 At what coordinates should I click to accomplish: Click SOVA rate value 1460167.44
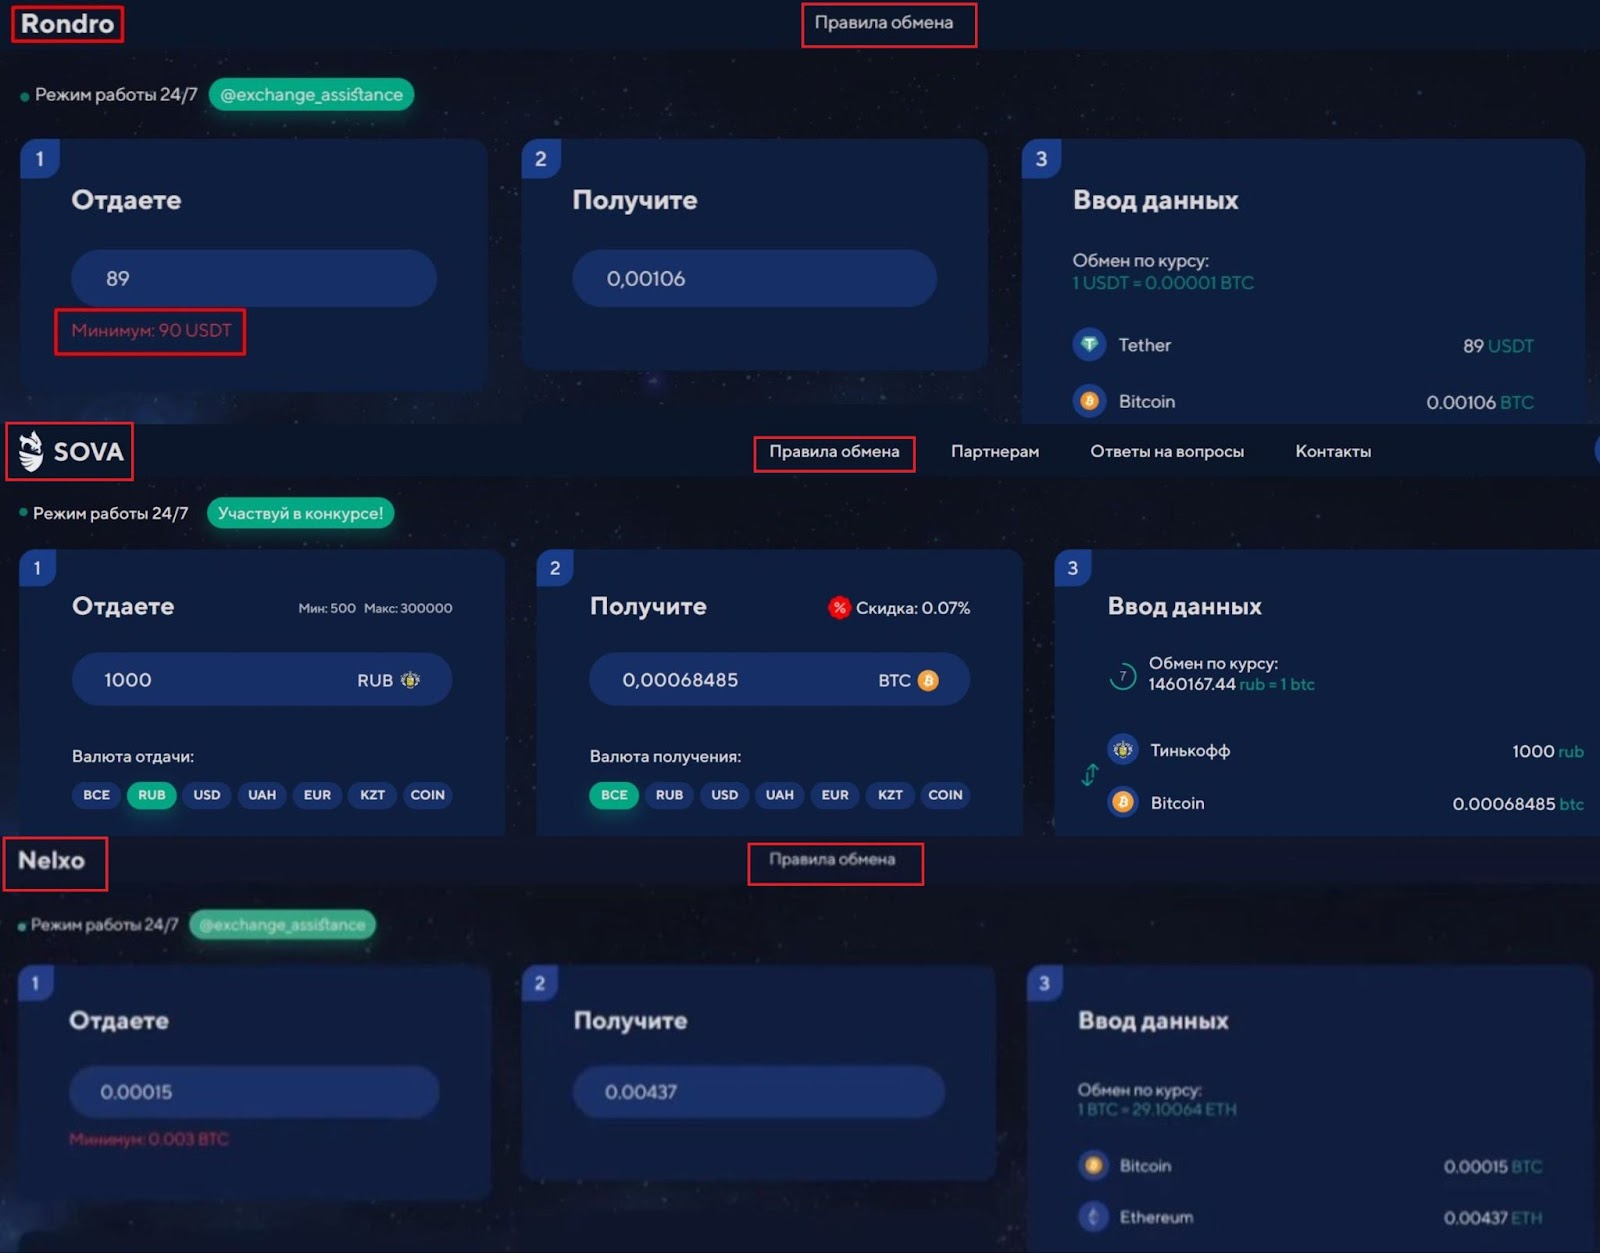[1192, 685]
